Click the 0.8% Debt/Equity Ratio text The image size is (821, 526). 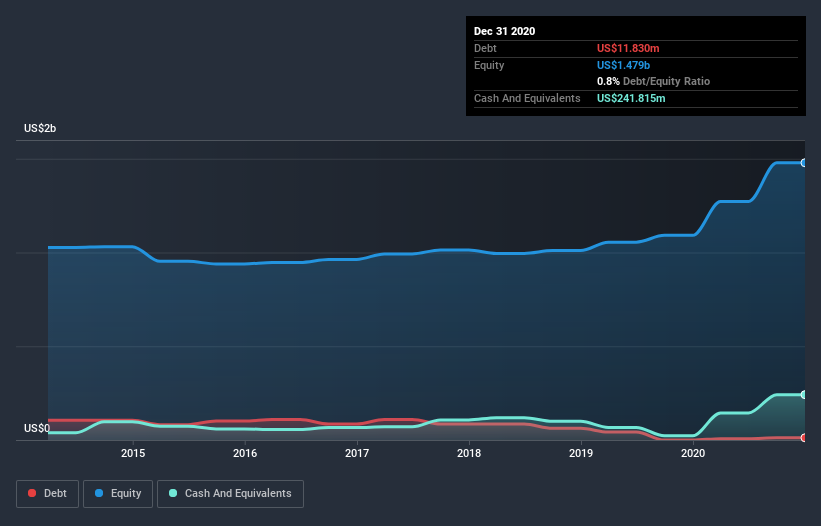653,81
